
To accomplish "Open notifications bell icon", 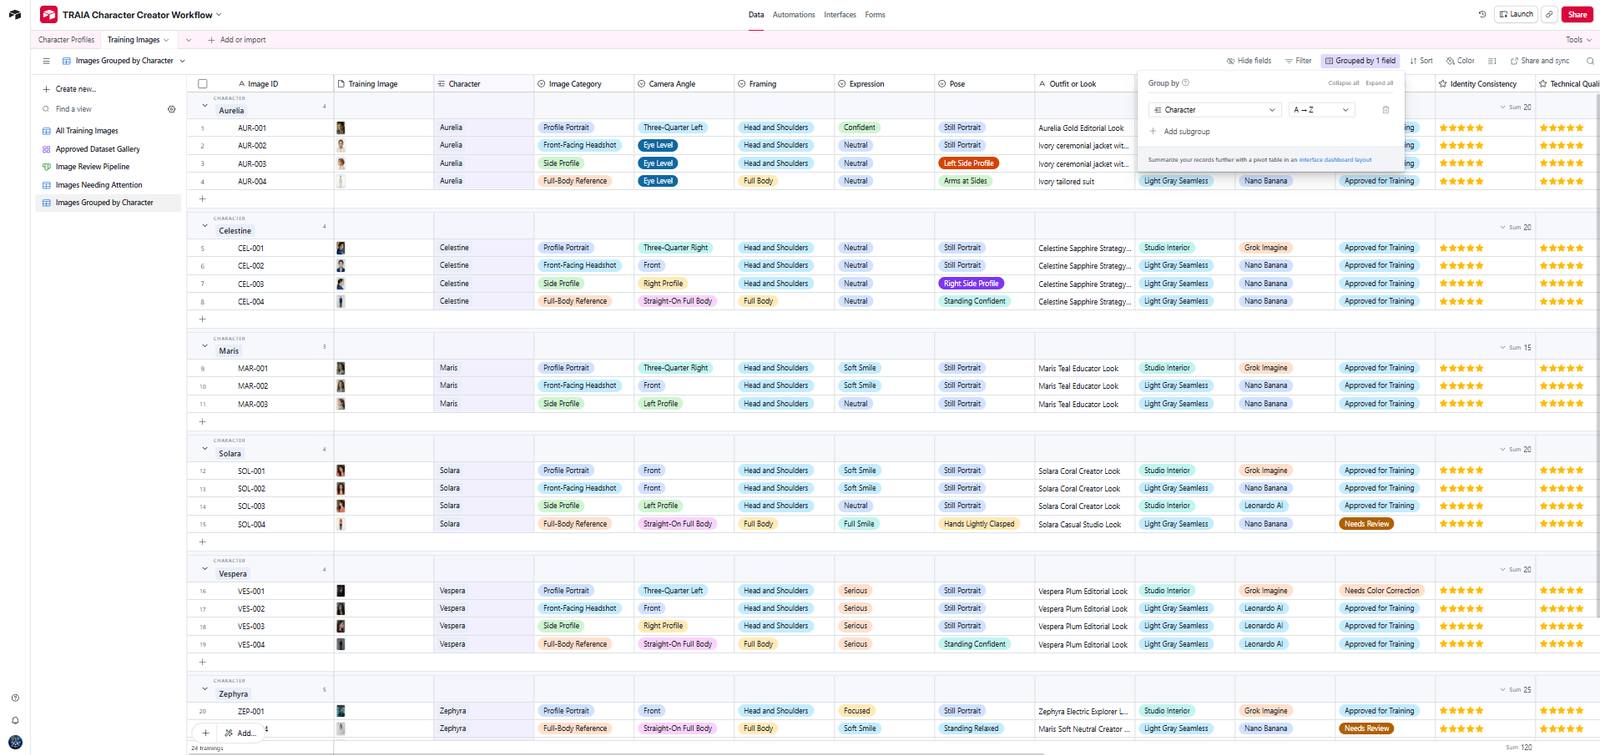I will tap(15, 720).
